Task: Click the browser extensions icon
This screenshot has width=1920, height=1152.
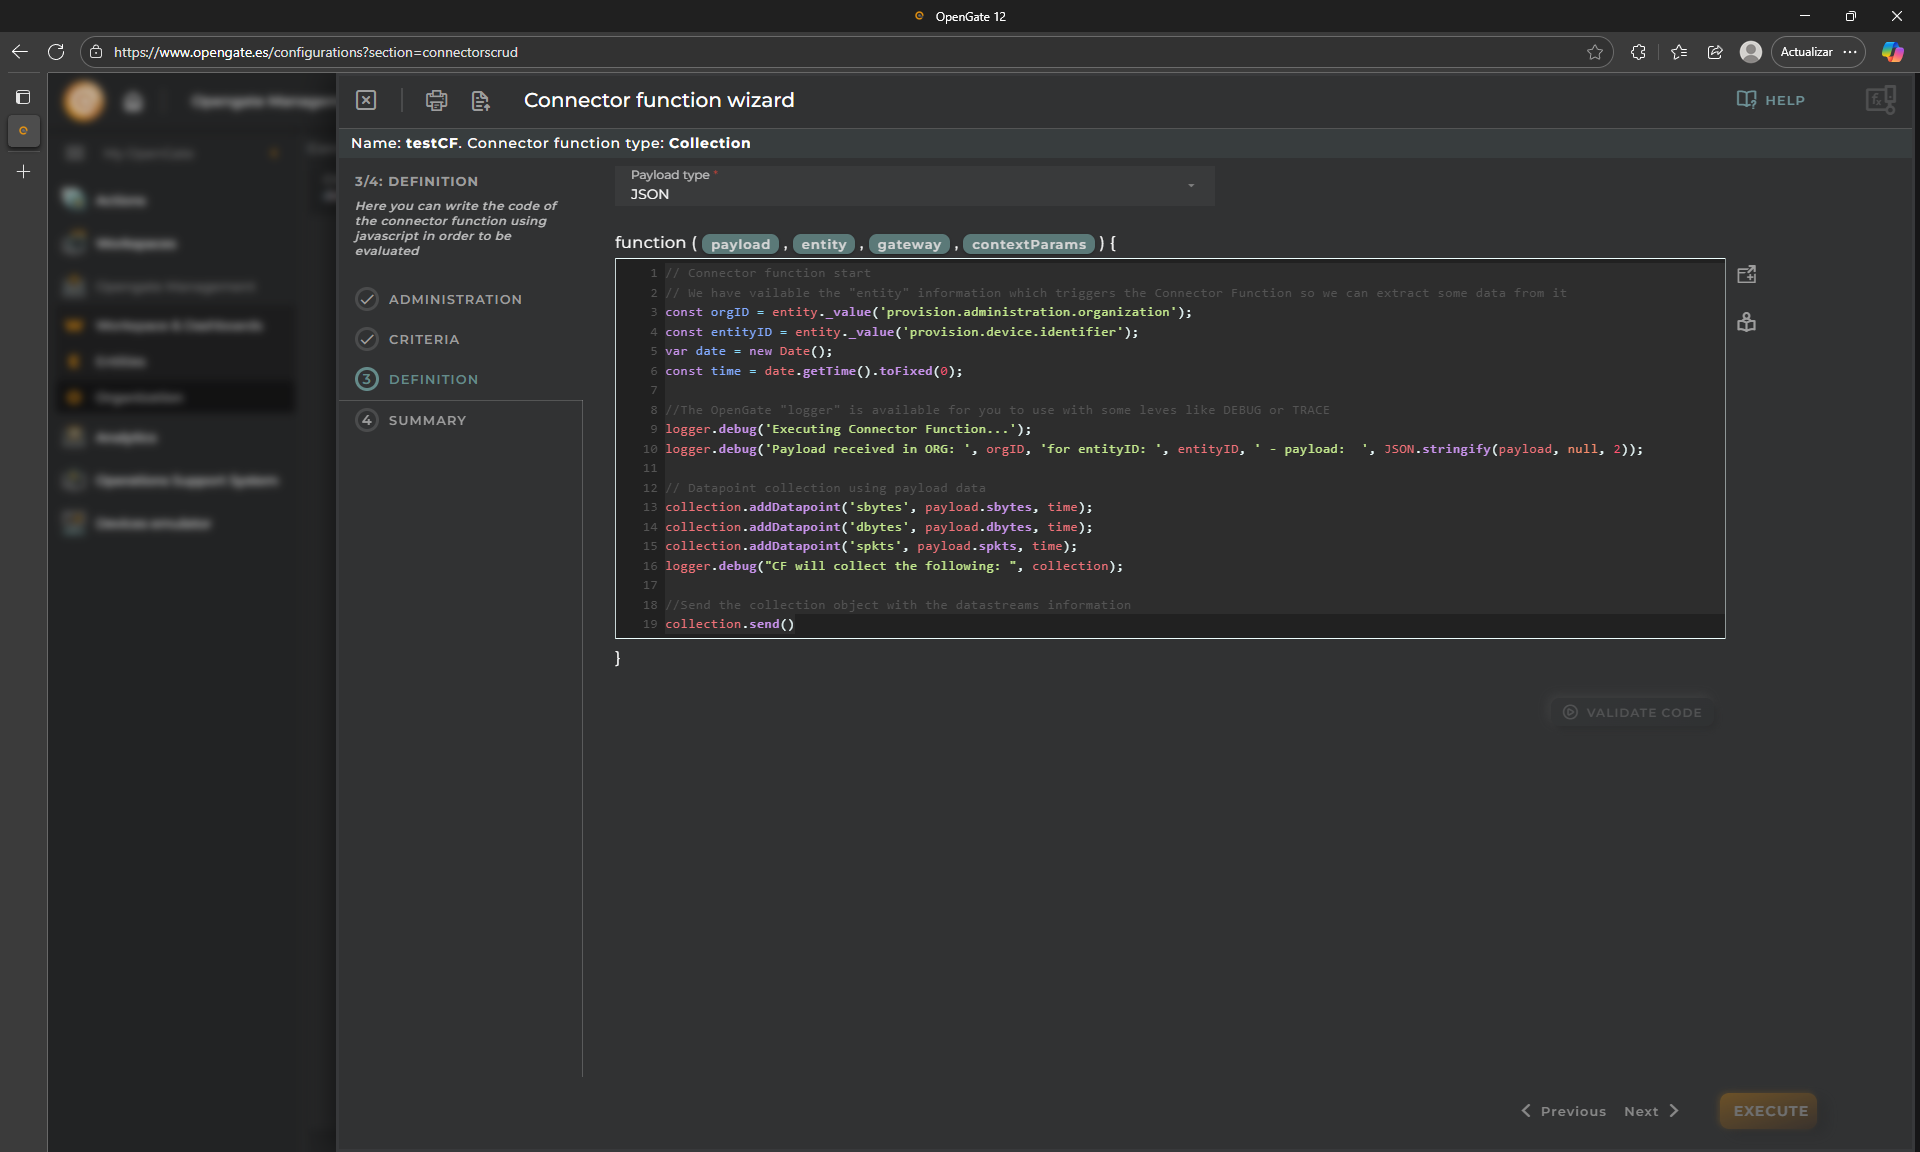Action: tap(1638, 52)
